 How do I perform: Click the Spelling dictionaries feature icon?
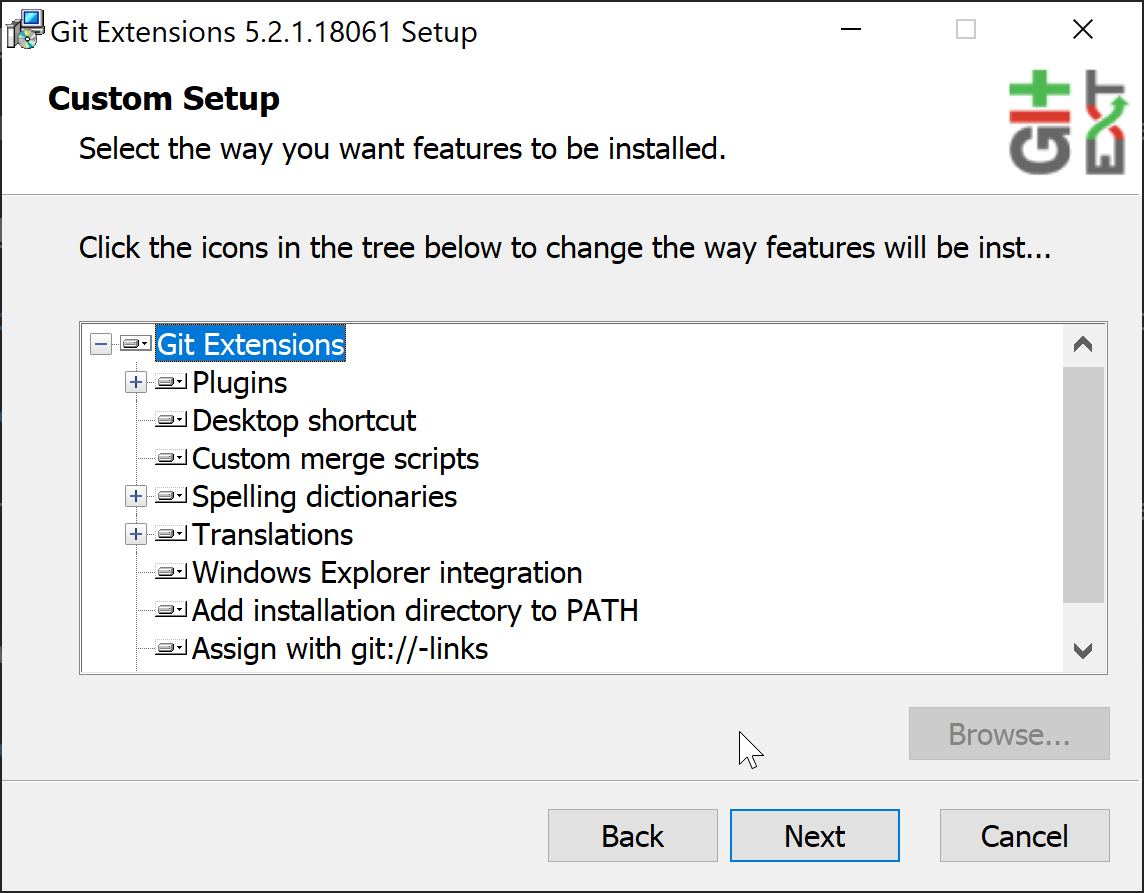tap(171, 497)
